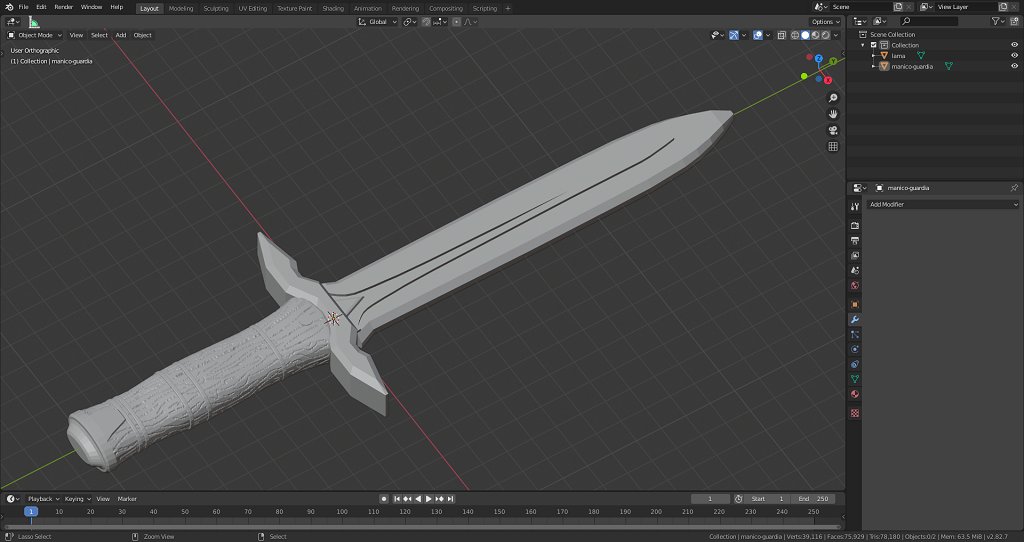Open the File menu
The image size is (1024, 542).
tap(24, 7)
